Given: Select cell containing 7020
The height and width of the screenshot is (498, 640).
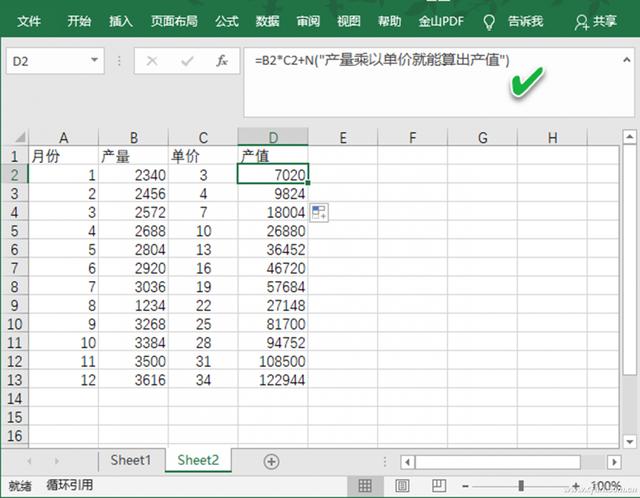Looking at the screenshot, I should (273, 175).
